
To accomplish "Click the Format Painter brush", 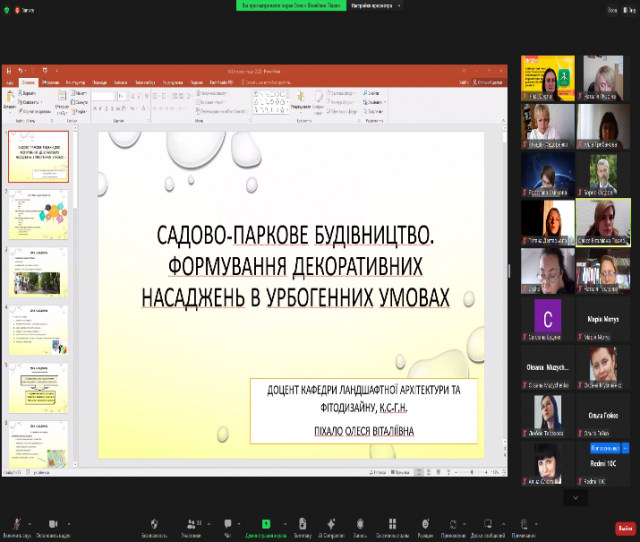I will click(x=34, y=111).
